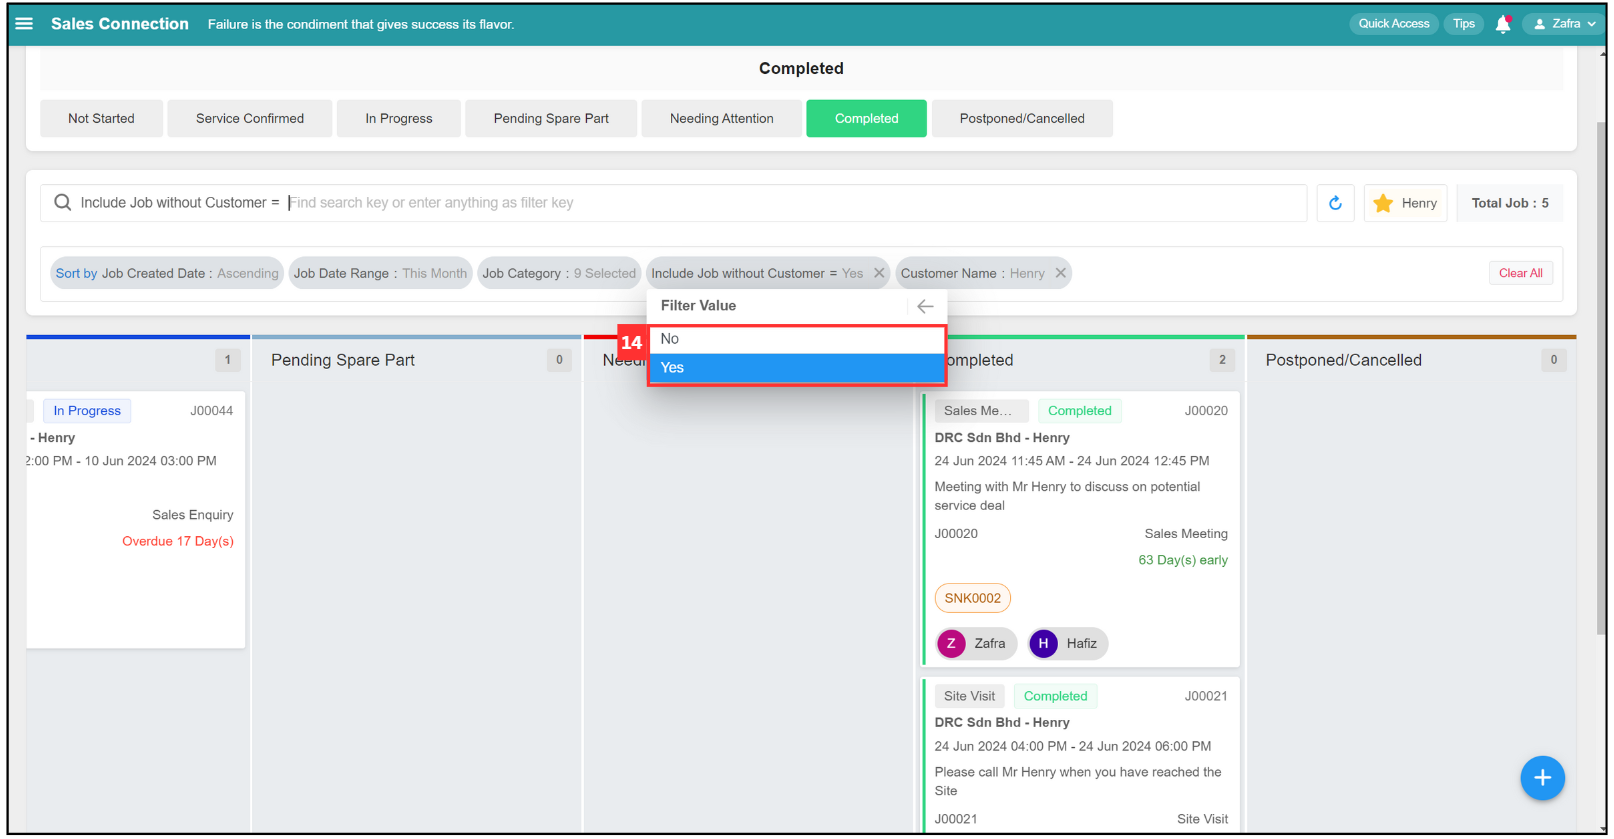Remove the Include Job without Customer filter chip
This screenshot has height=839, width=1614.
(879, 273)
